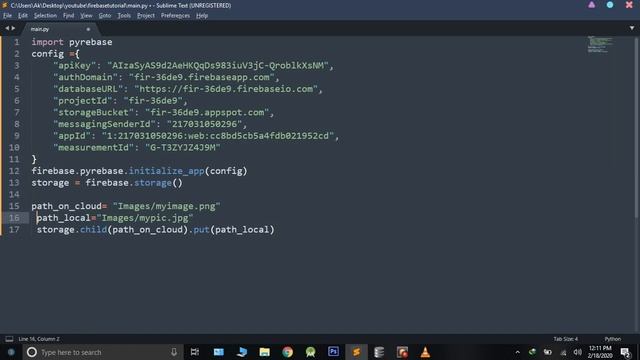Viewport: 640px width, 360px height.
Task: Click the "projectId" key on line 6
Action: tap(82, 100)
